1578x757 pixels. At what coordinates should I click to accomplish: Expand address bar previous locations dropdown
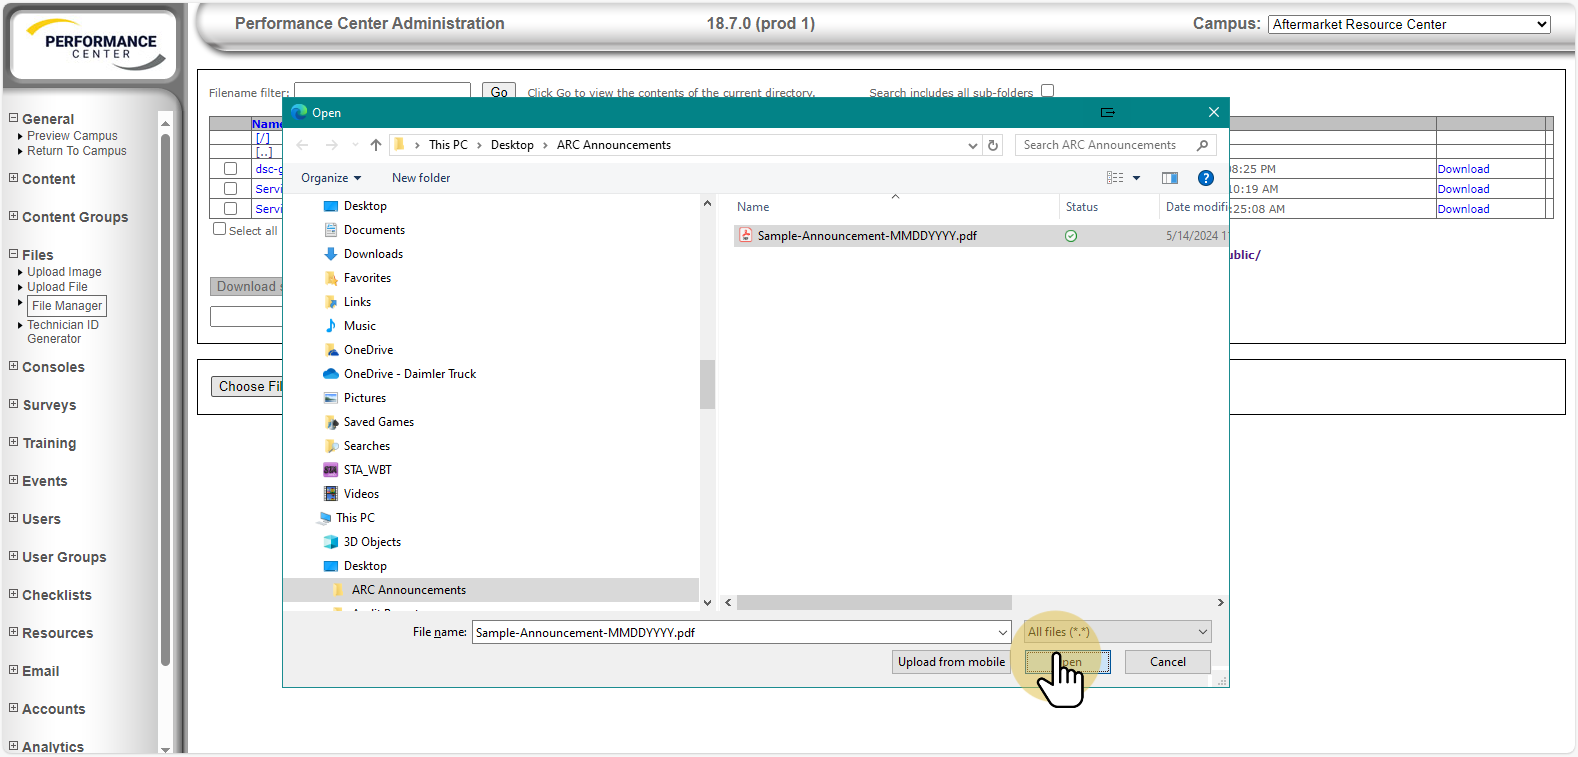click(972, 145)
